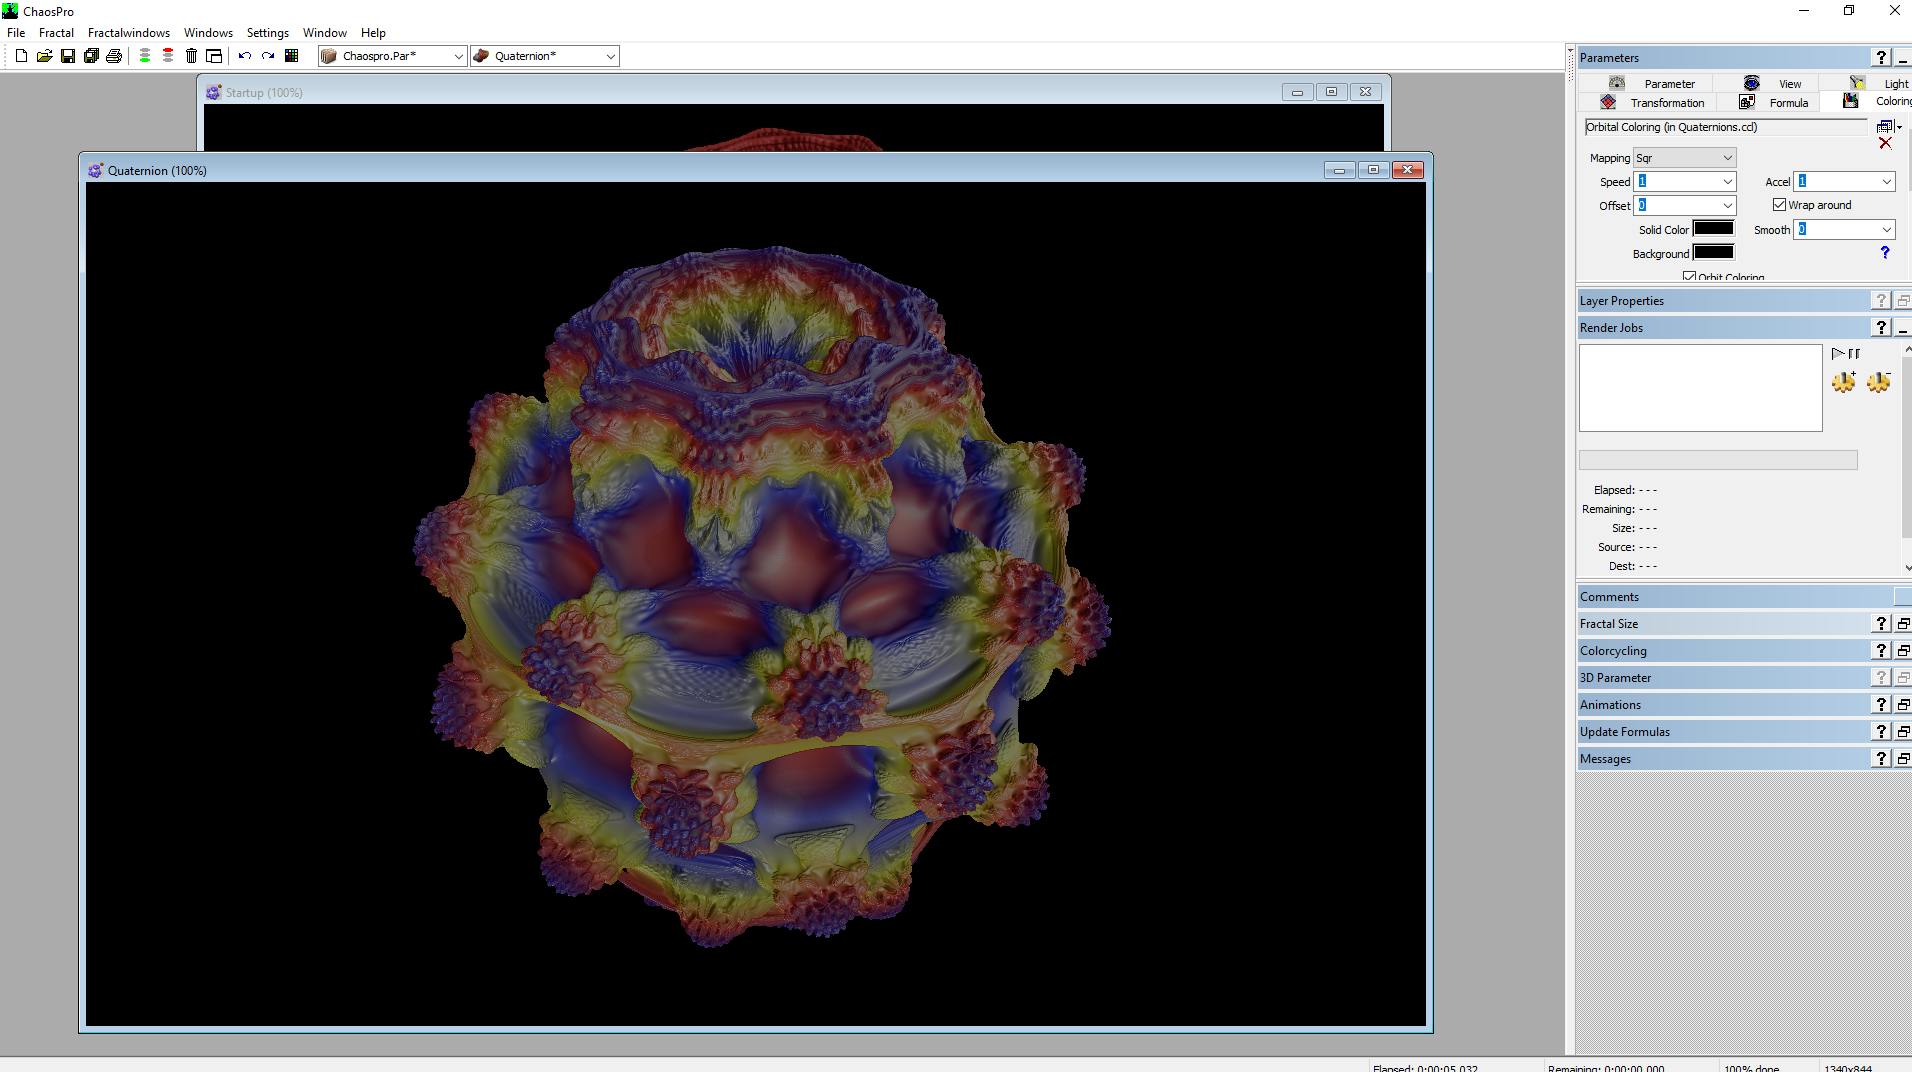Expand the Colorcycling panel
The width and height of the screenshot is (1912, 1072).
(x=1903, y=651)
